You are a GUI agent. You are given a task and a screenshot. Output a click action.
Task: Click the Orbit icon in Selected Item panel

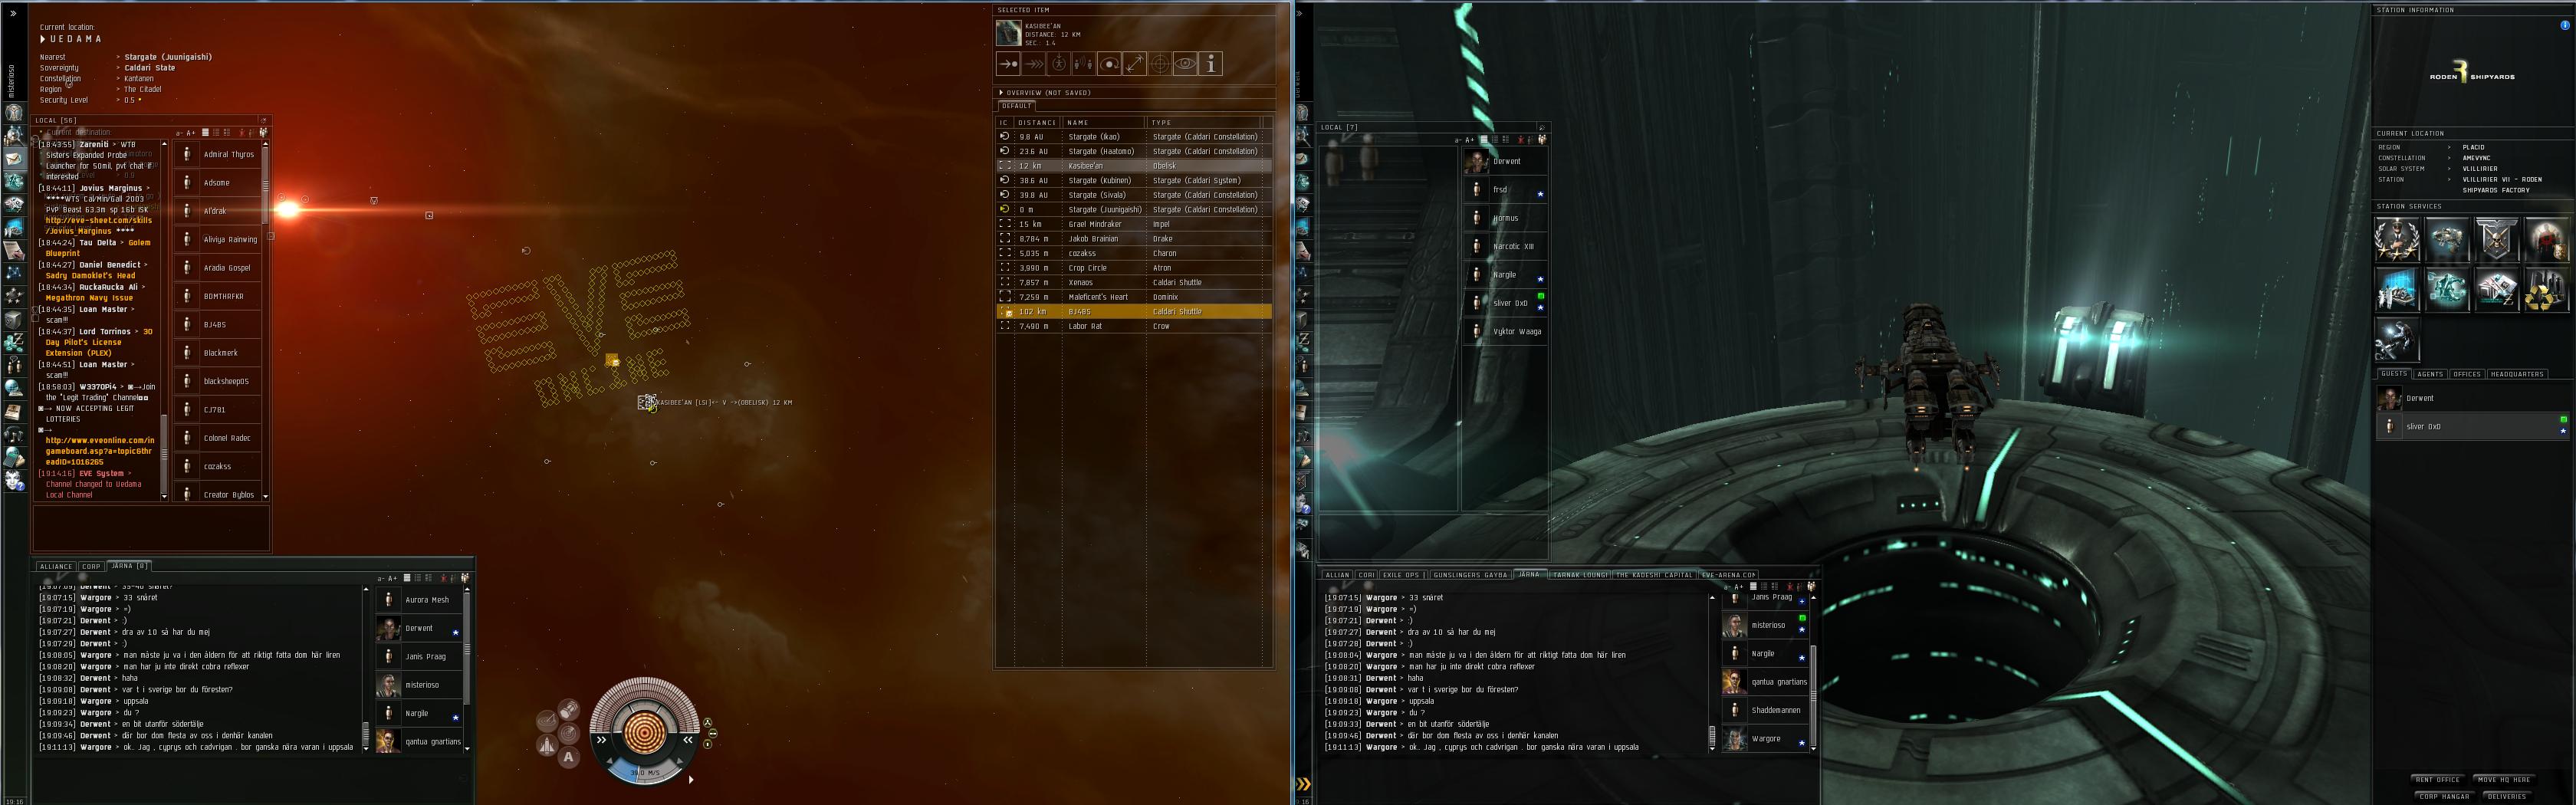click(x=1109, y=64)
